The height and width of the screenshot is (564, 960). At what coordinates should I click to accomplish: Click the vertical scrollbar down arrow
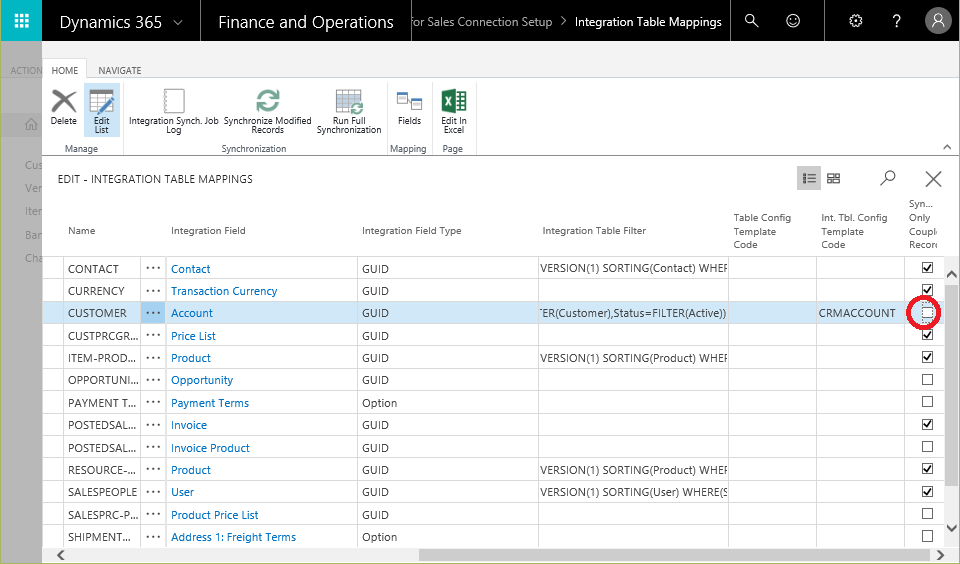click(951, 528)
